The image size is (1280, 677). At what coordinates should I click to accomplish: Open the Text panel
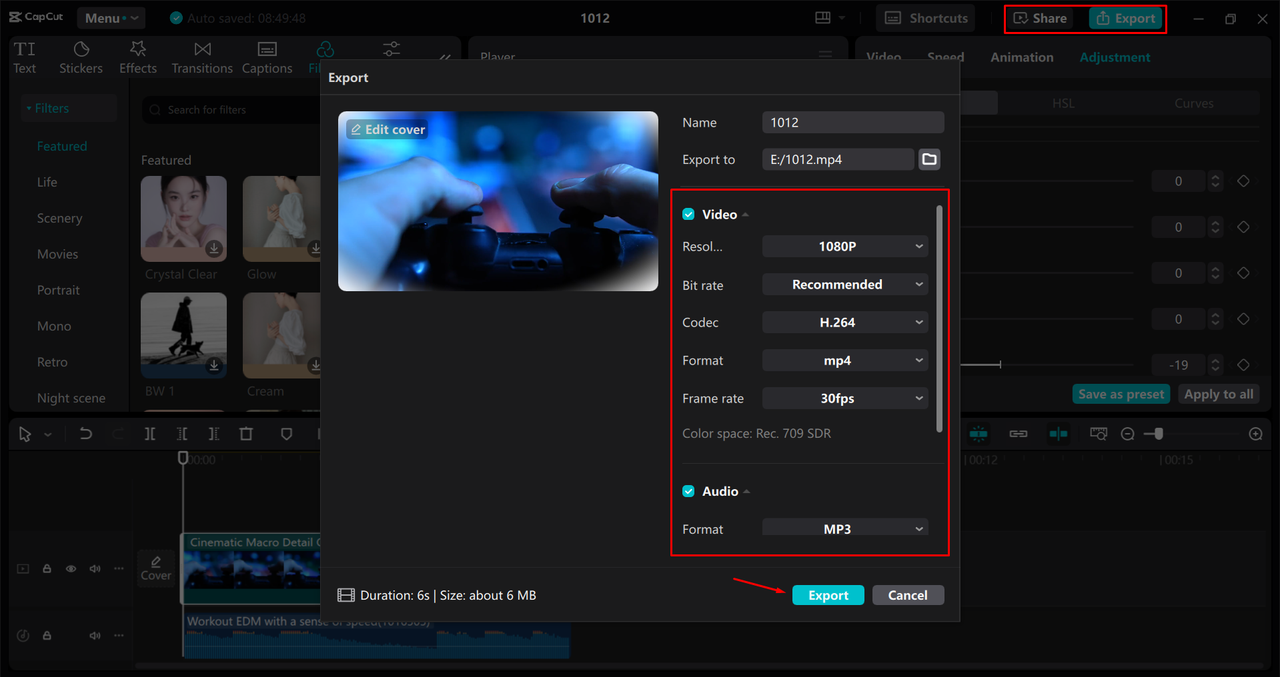[x=25, y=58]
